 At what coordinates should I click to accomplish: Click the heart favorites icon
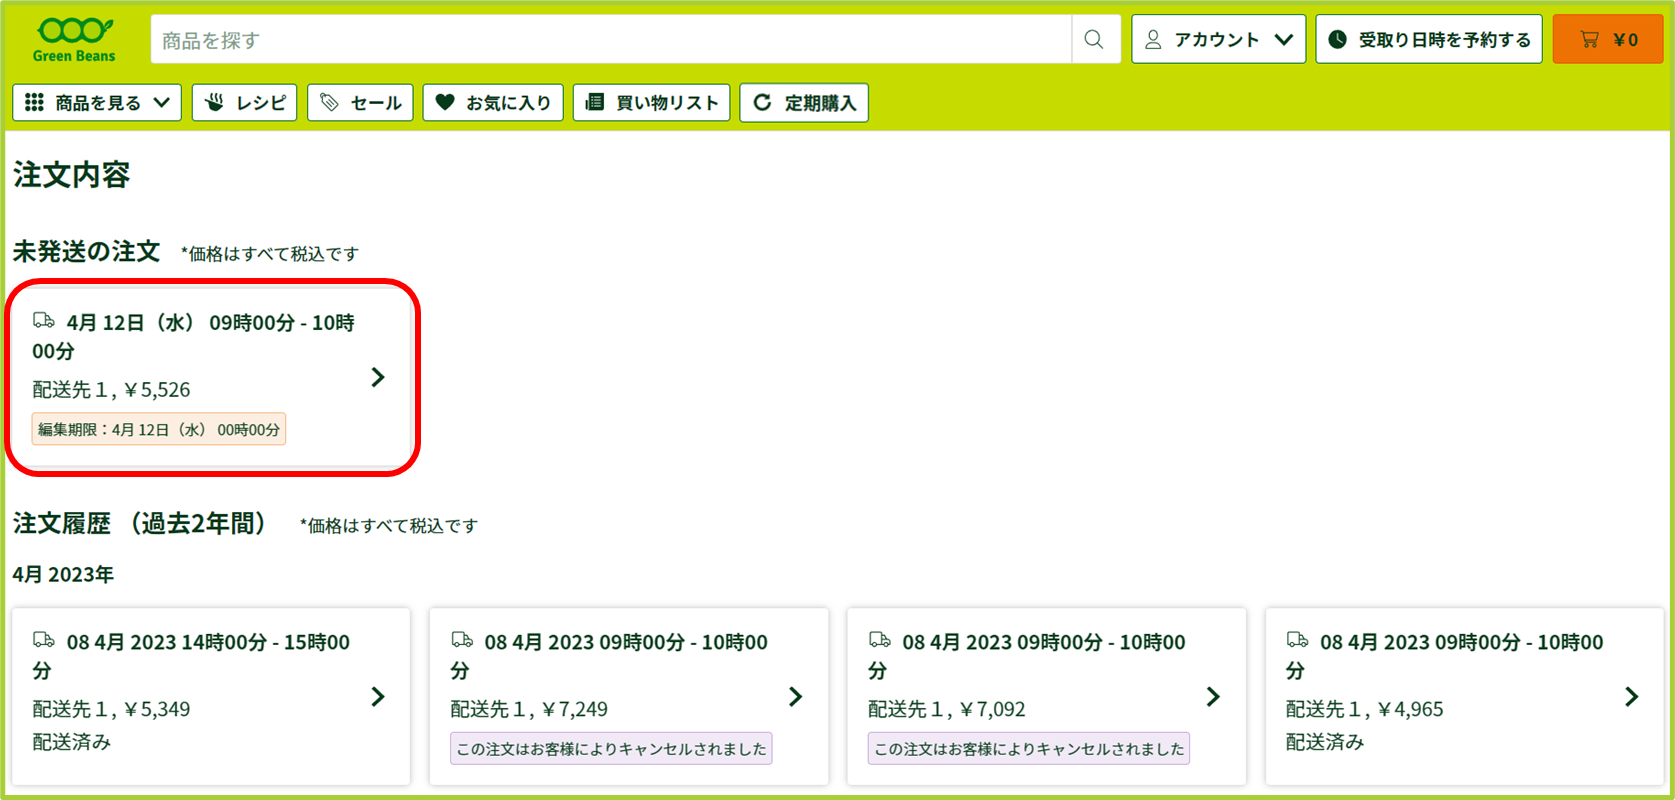point(445,102)
